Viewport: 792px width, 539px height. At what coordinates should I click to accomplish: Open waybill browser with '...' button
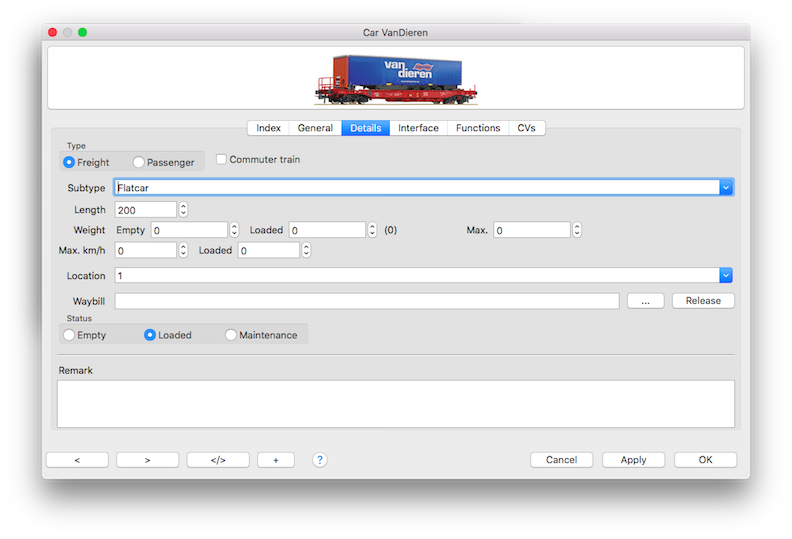646,301
